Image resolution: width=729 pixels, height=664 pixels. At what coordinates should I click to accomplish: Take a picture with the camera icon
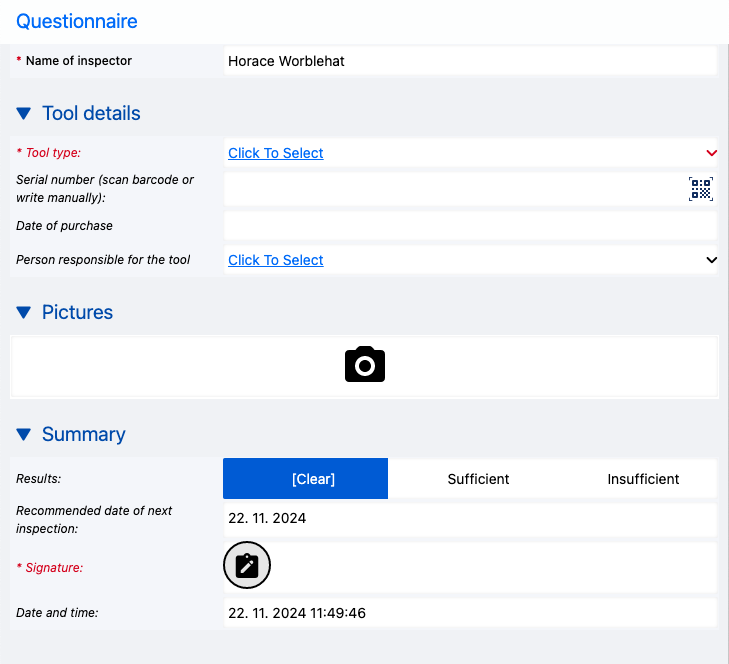365,364
